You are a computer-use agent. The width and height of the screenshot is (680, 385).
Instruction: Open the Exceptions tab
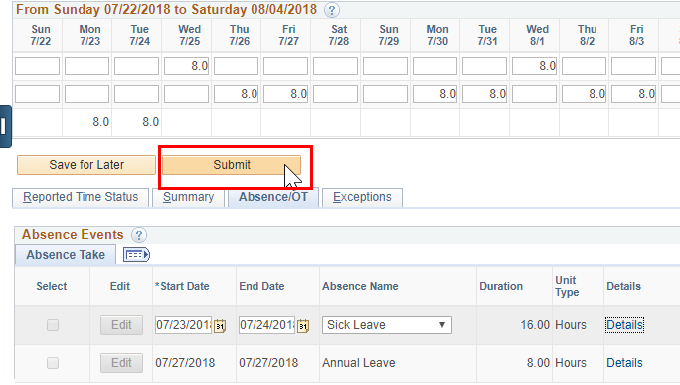(x=362, y=197)
